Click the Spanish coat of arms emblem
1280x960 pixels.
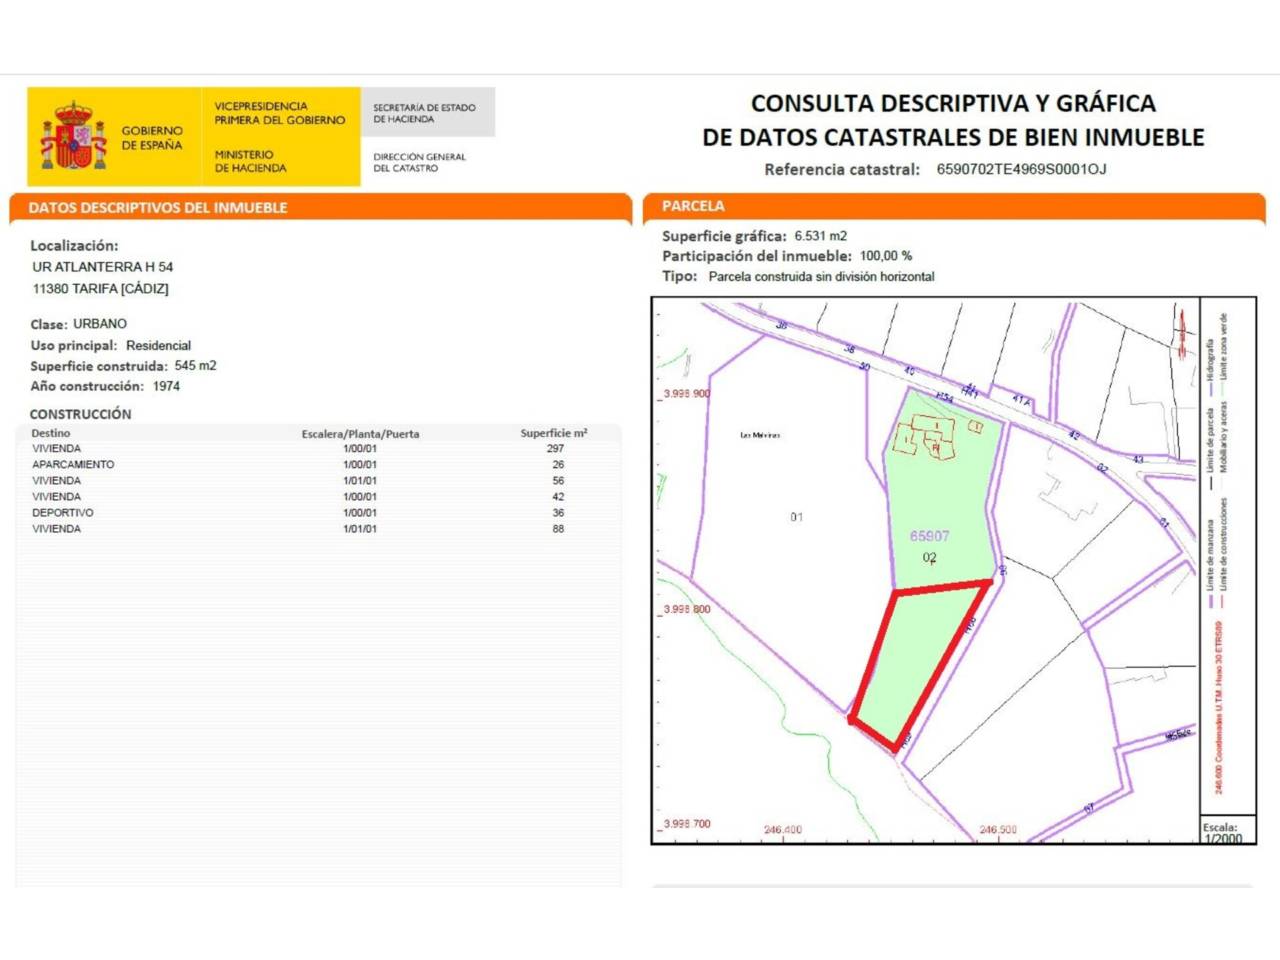pos(73,136)
